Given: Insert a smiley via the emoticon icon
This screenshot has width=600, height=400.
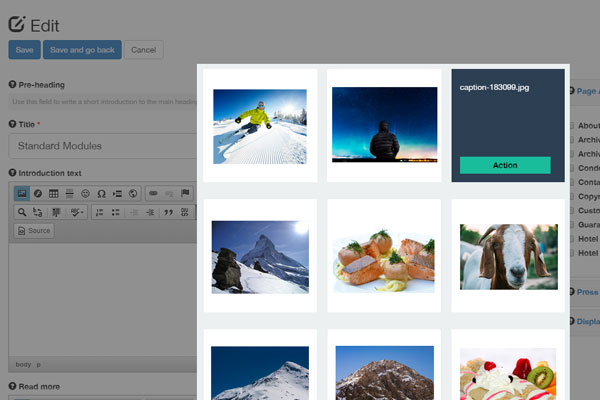Looking at the screenshot, I should point(85,193).
